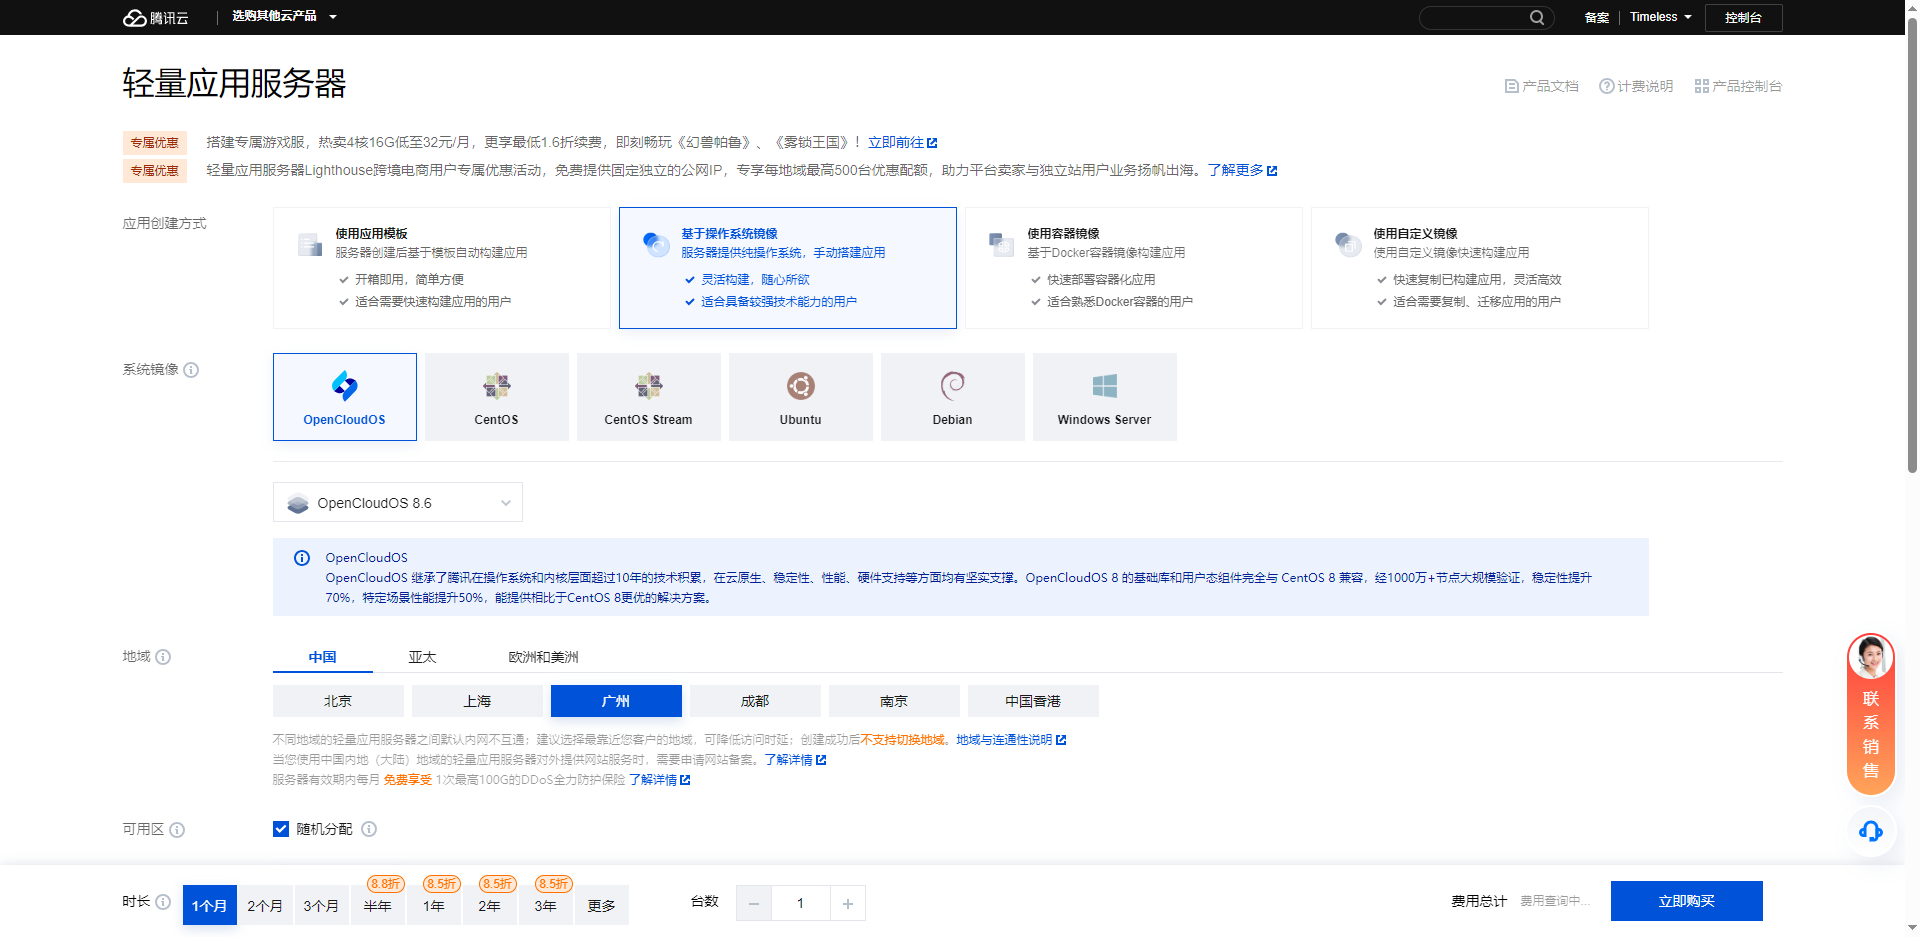Click info icon next to 地域
Image resolution: width=1920 pixels, height=937 pixels.
pos(163,657)
